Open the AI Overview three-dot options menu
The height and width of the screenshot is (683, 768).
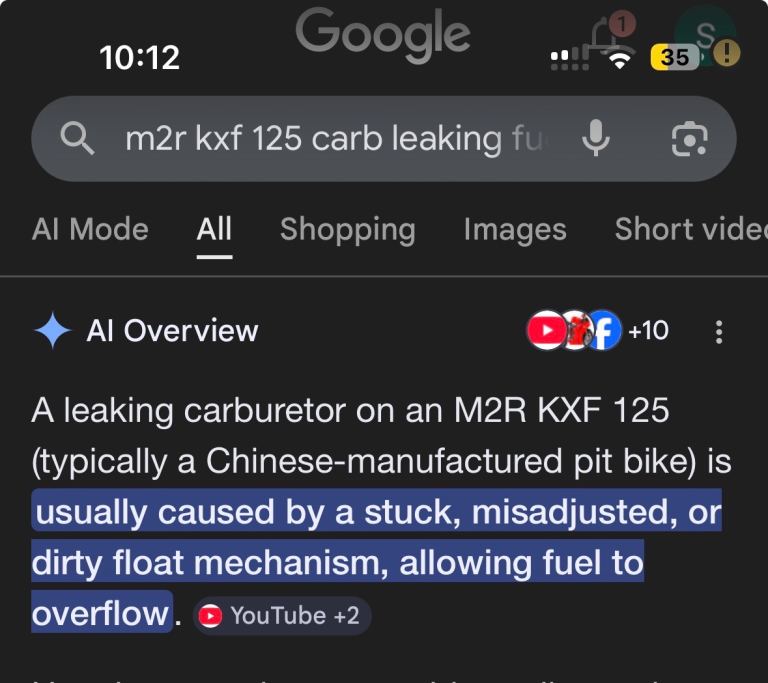pyautogui.click(x=719, y=332)
